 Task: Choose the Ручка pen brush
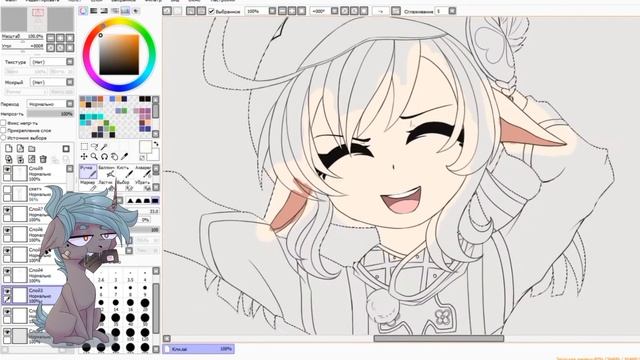coord(88,171)
